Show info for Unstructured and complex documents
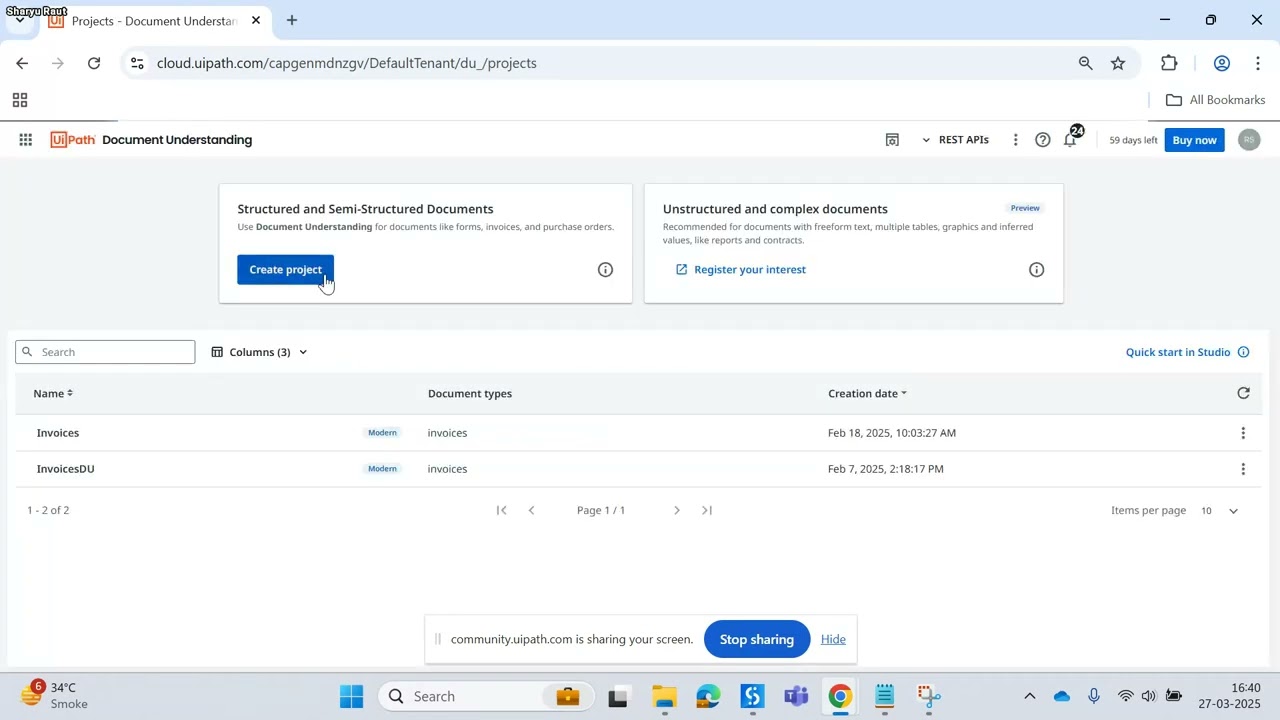This screenshot has height=720, width=1280. [1036, 270]
